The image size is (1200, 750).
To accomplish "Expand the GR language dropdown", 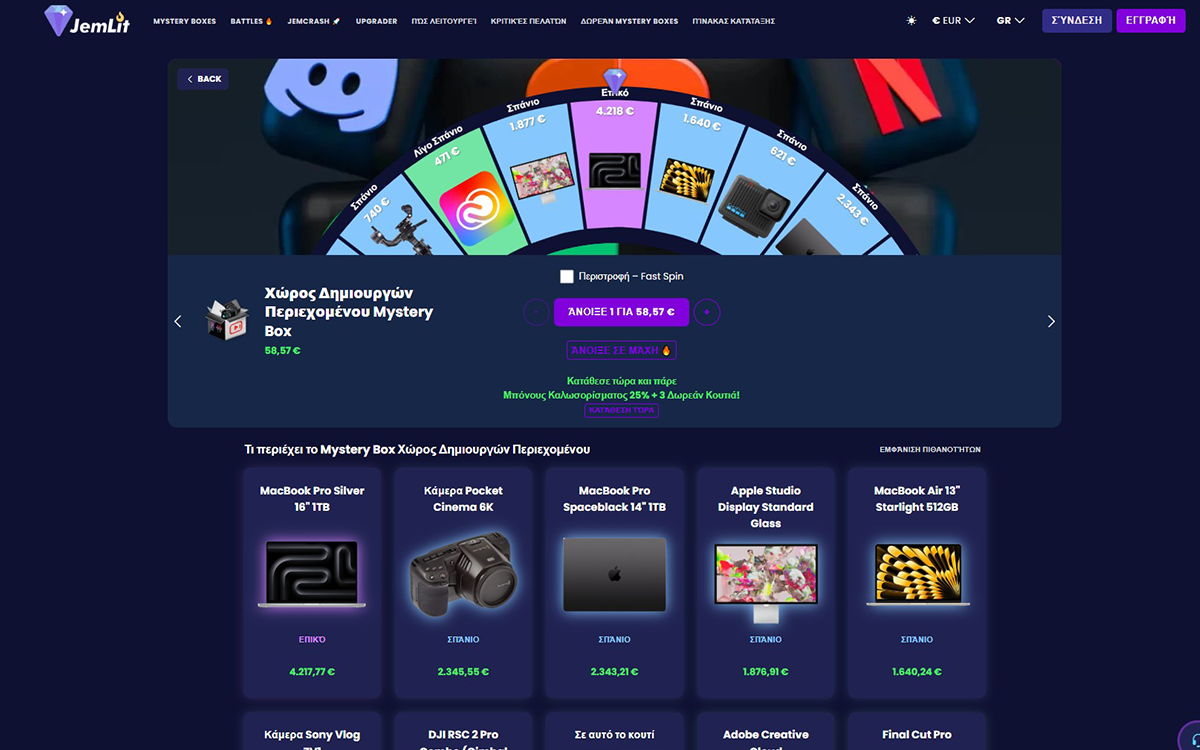I will pos(1010,20).
